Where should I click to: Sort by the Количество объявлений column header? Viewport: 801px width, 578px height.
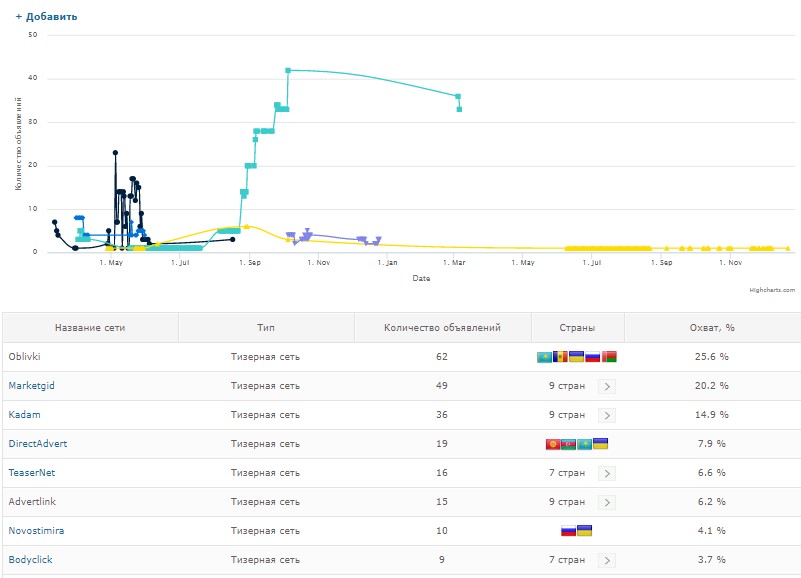coord(442,328)
